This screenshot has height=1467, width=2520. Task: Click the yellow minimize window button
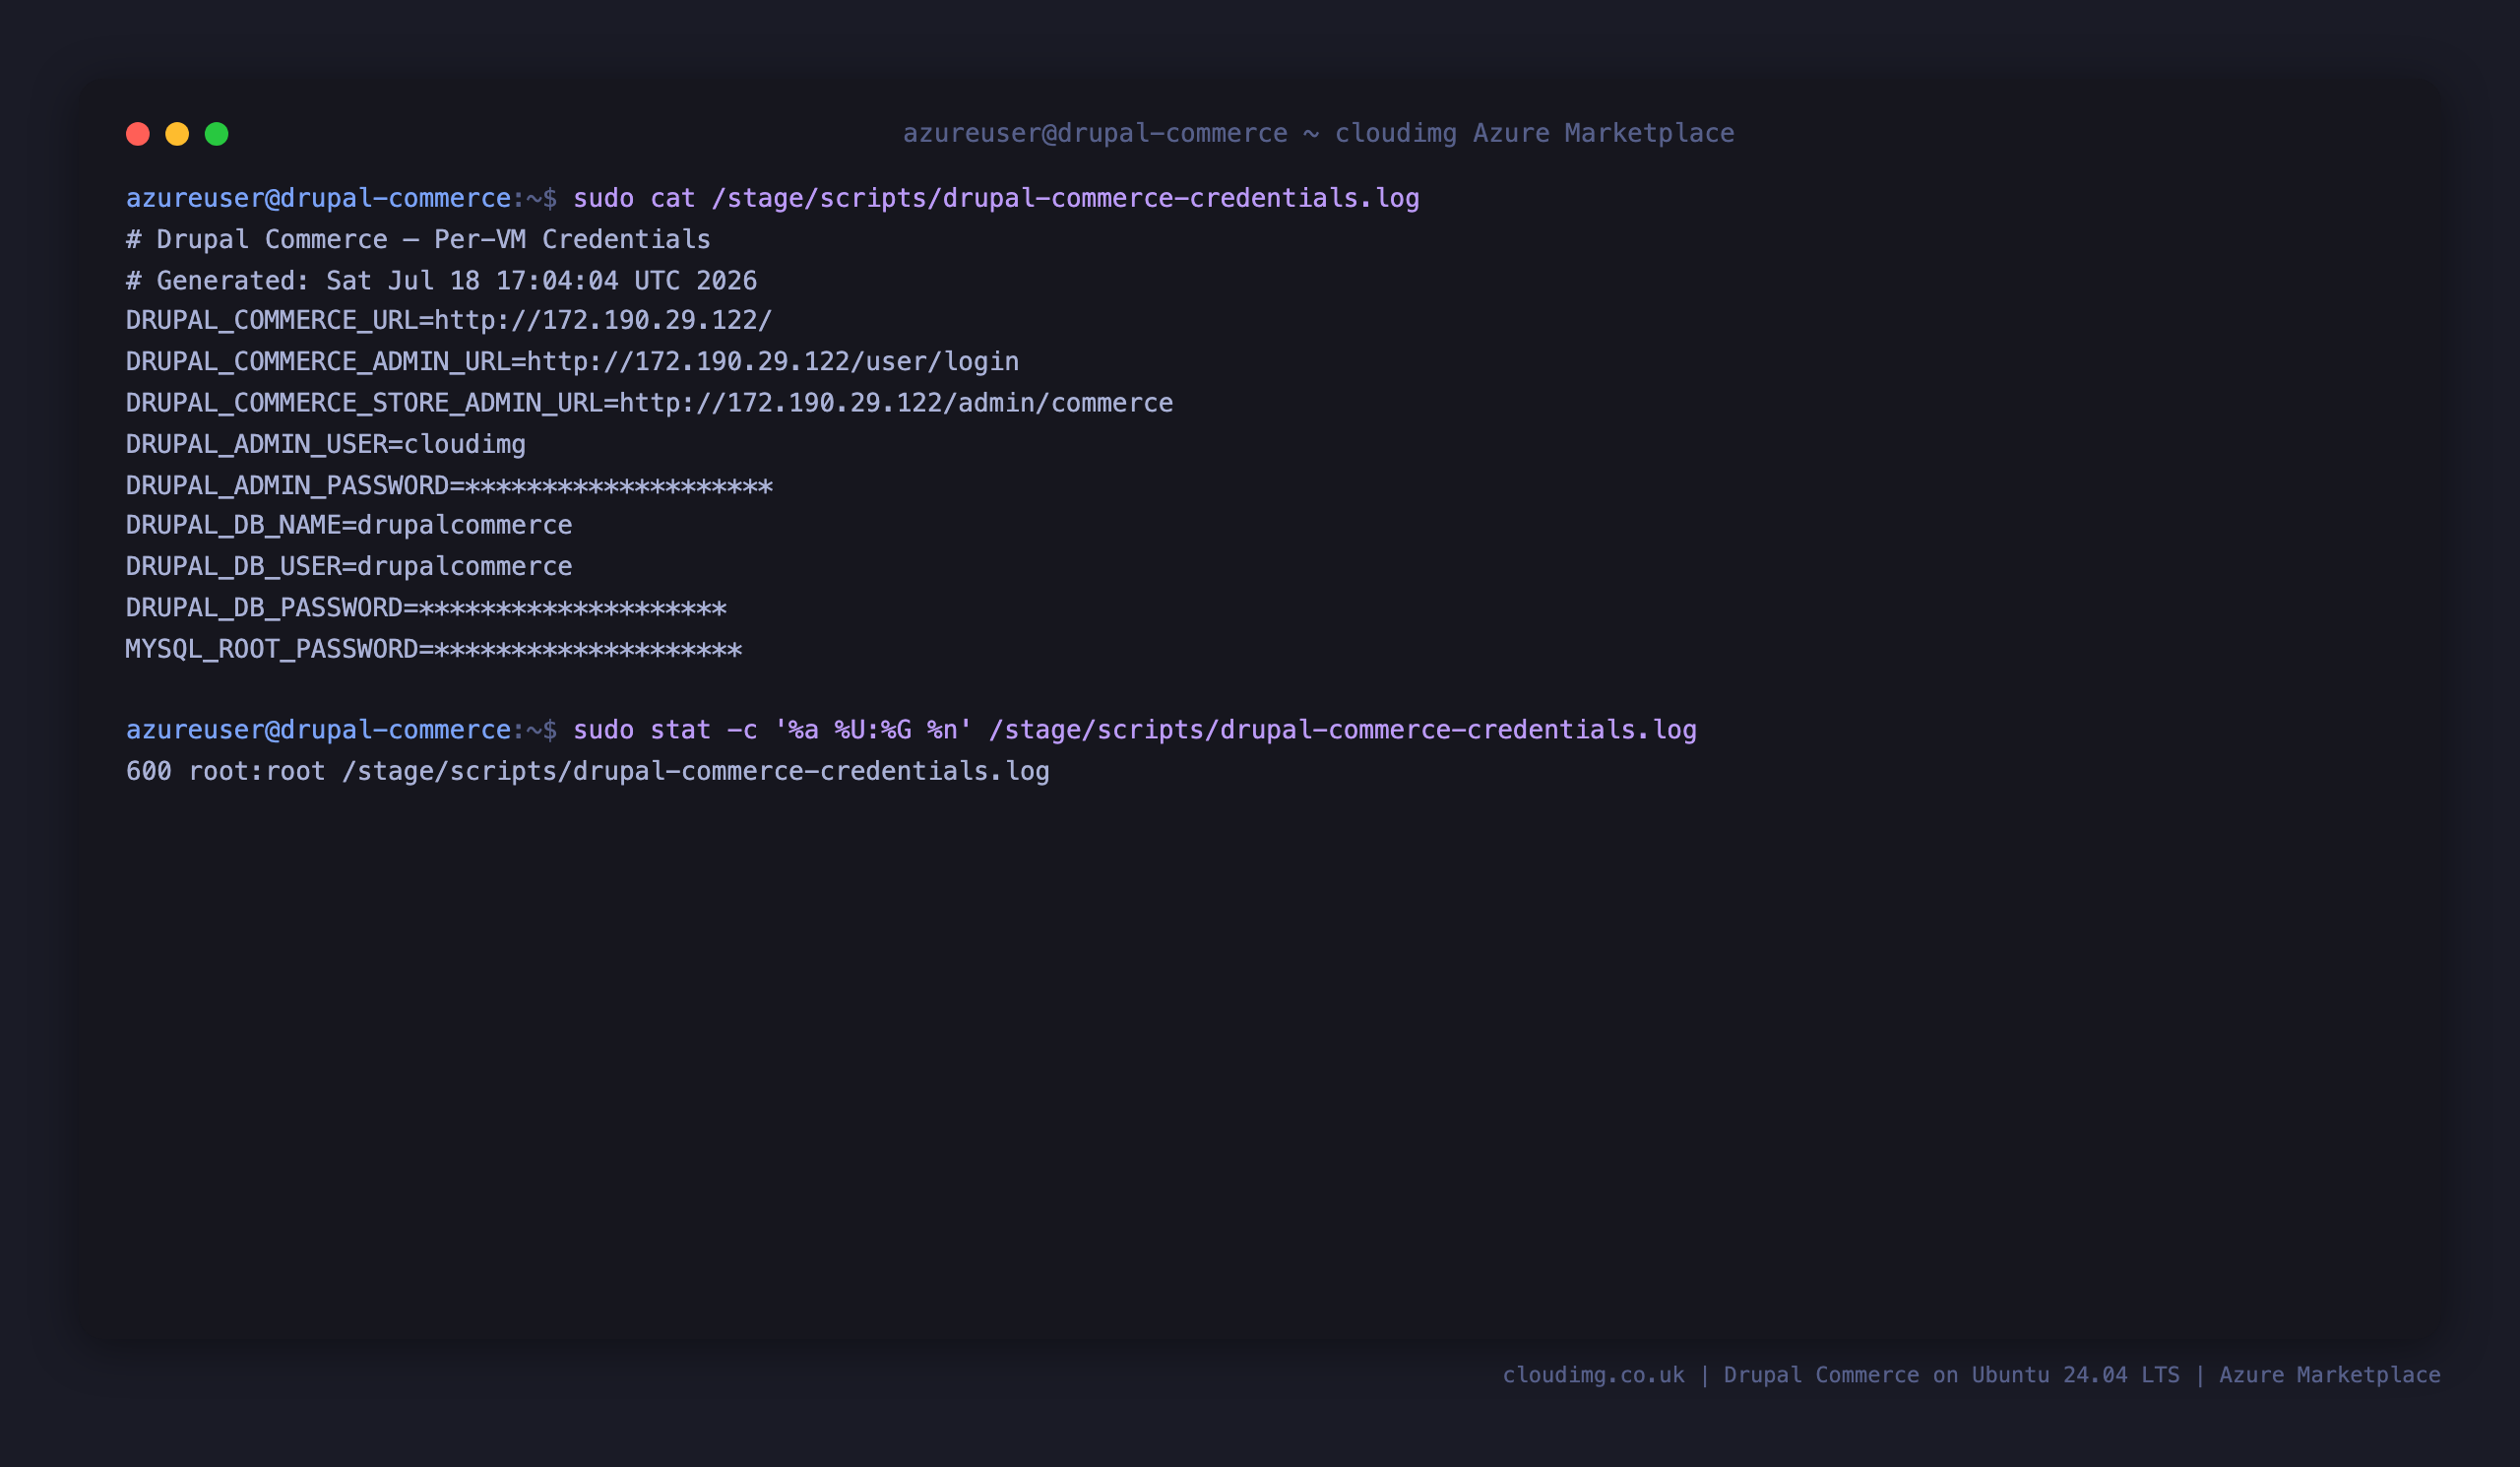(177, 134)
